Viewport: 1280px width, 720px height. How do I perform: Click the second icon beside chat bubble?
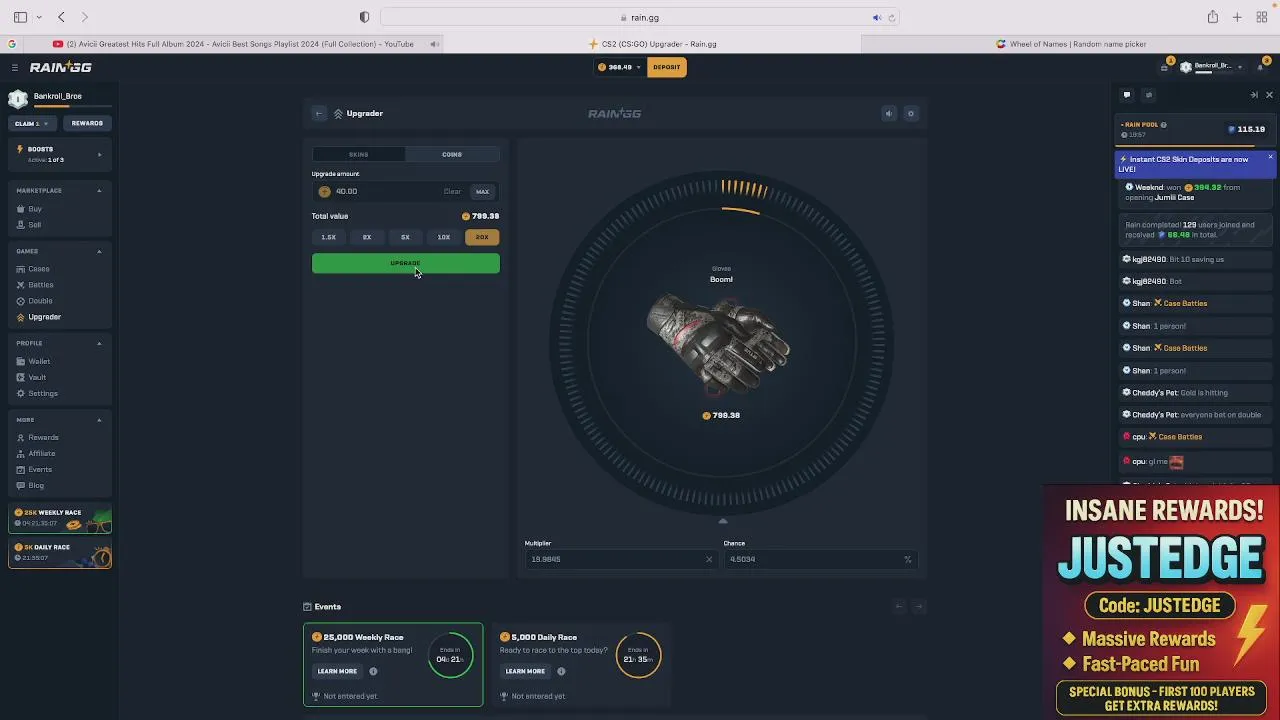tap(1148, 95)
